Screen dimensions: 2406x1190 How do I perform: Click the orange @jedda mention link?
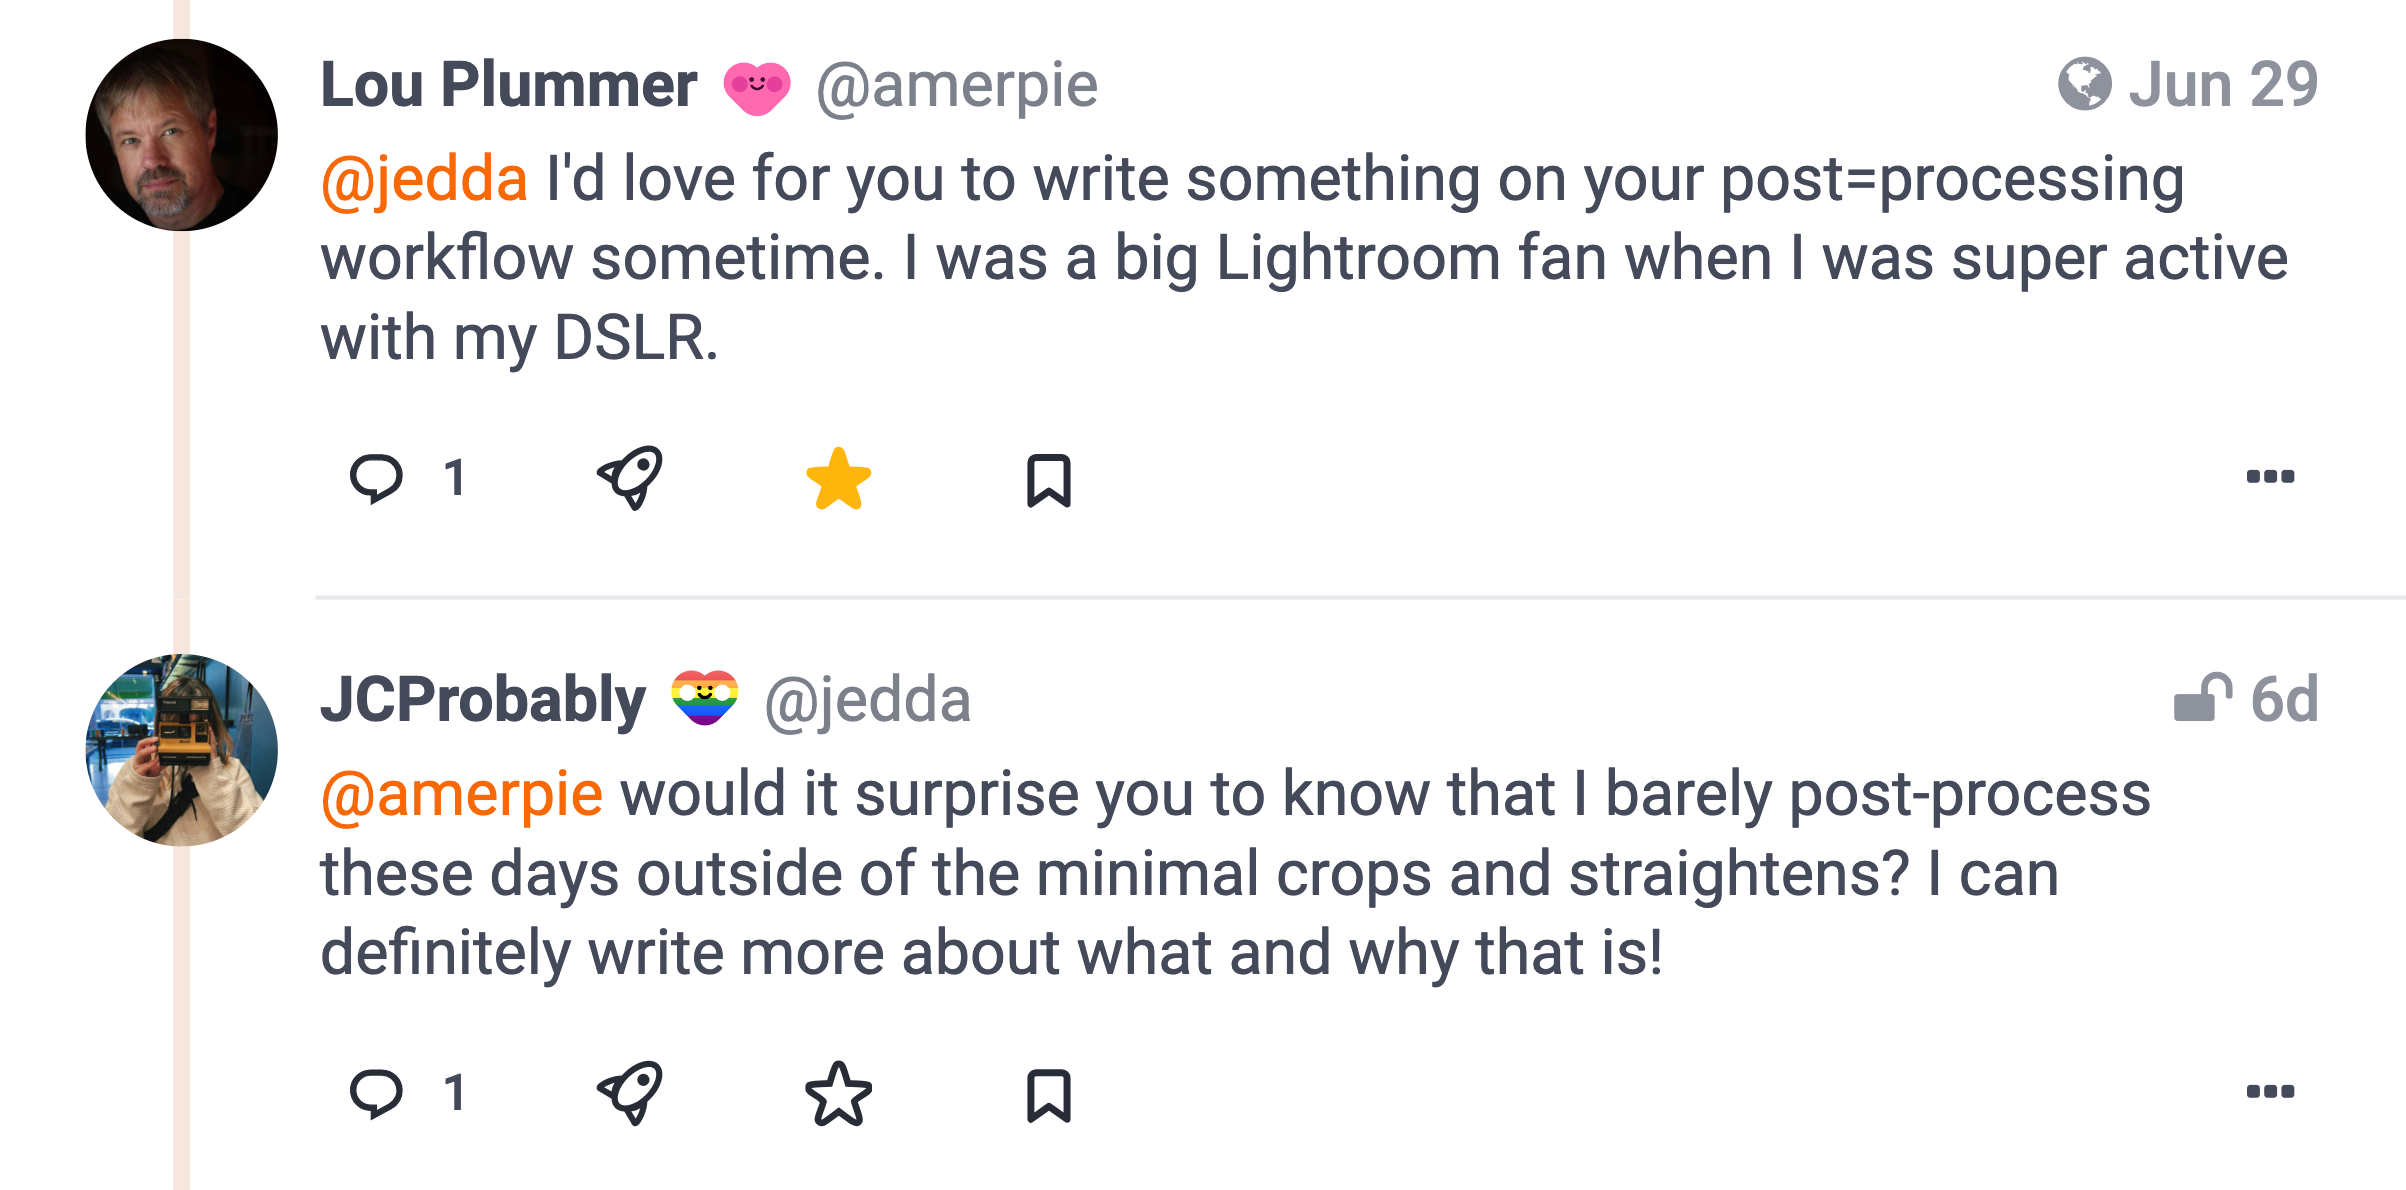(x=424, y=180)
